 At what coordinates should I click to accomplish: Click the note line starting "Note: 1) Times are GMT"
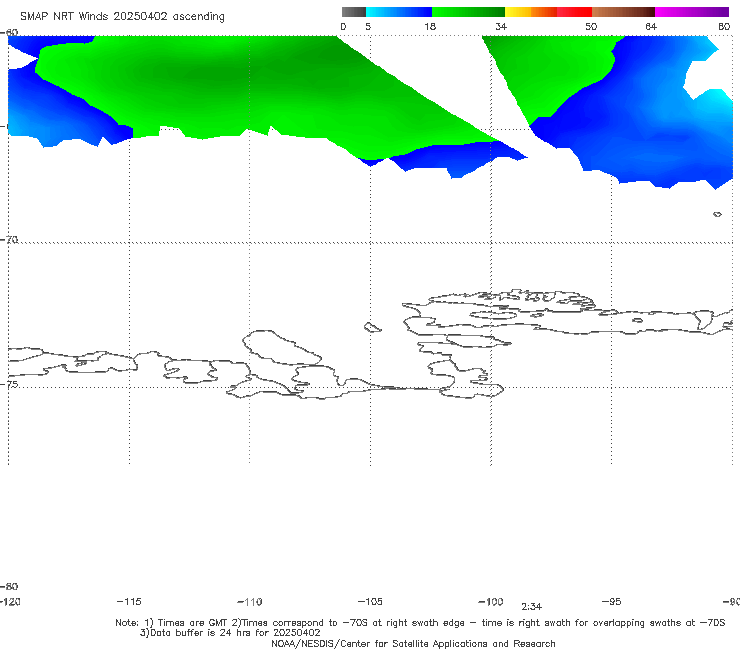(x=420, y=623)
